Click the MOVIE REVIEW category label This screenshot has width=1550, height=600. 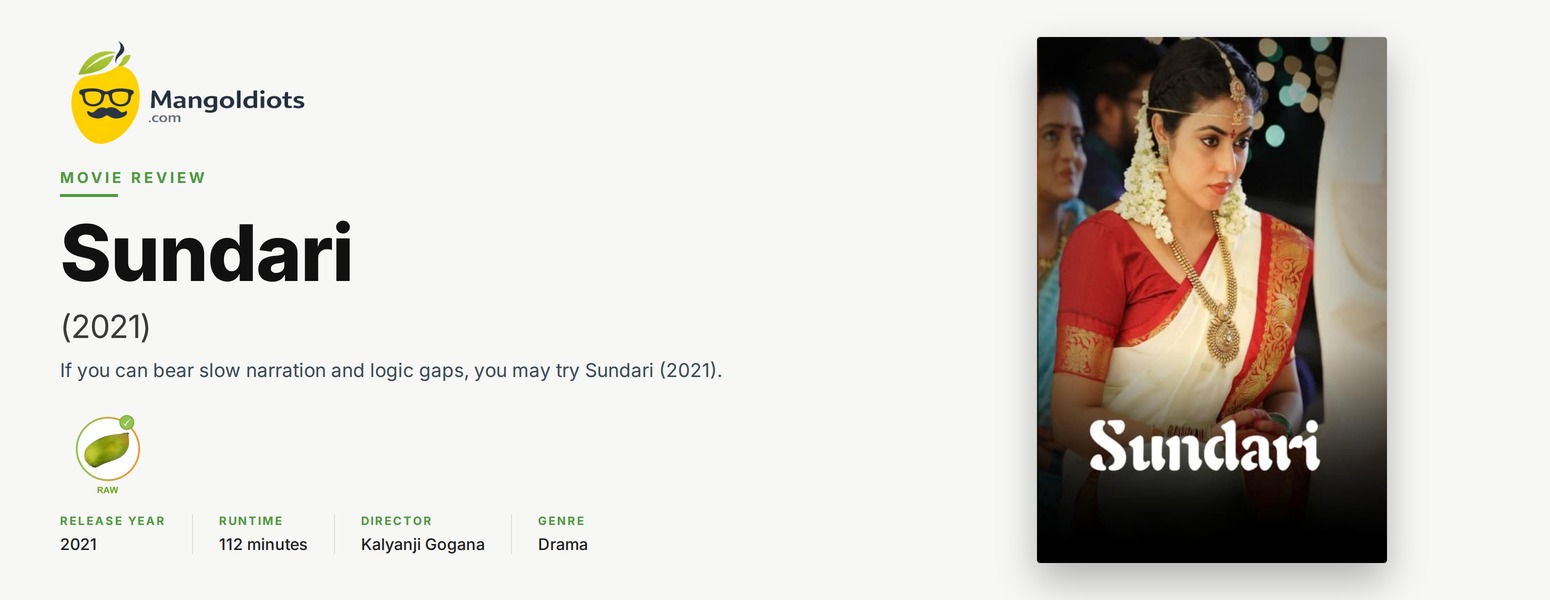(x=133, y=178)
